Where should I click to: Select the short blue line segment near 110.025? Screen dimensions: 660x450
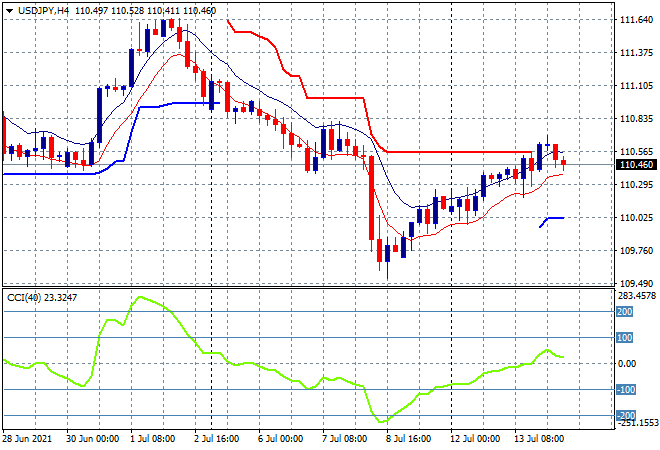553,218
